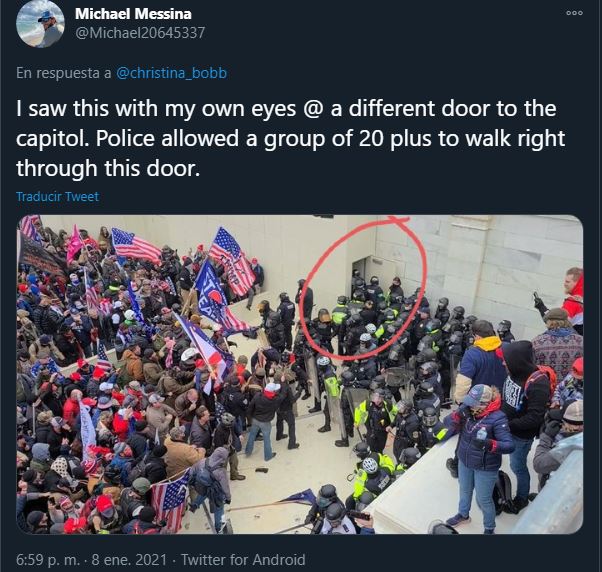602x572 pixels.
Task: Click the pink flag above the crowd
Action: point(74,244)
